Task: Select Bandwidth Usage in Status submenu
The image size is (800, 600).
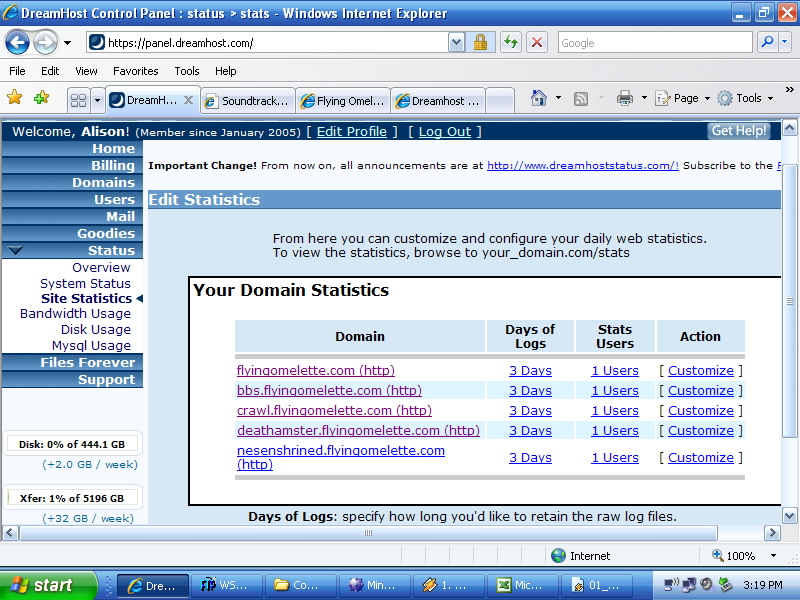Action: tap(75, 313)
